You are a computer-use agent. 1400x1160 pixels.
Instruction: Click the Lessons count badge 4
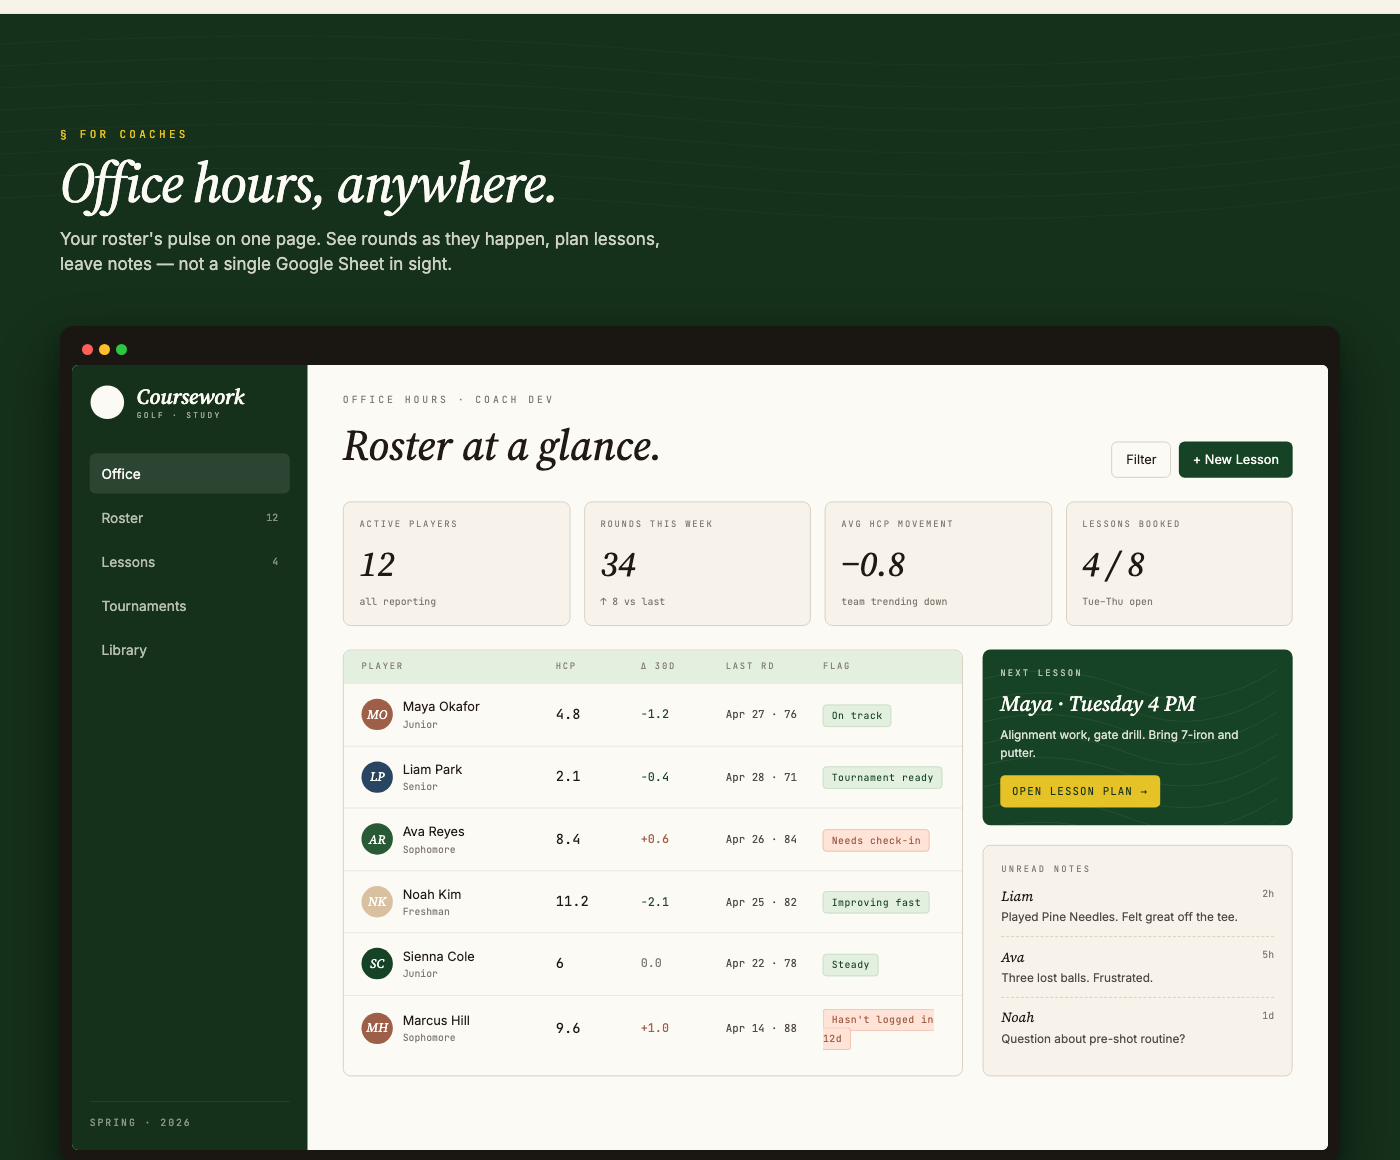pos(275,562)
